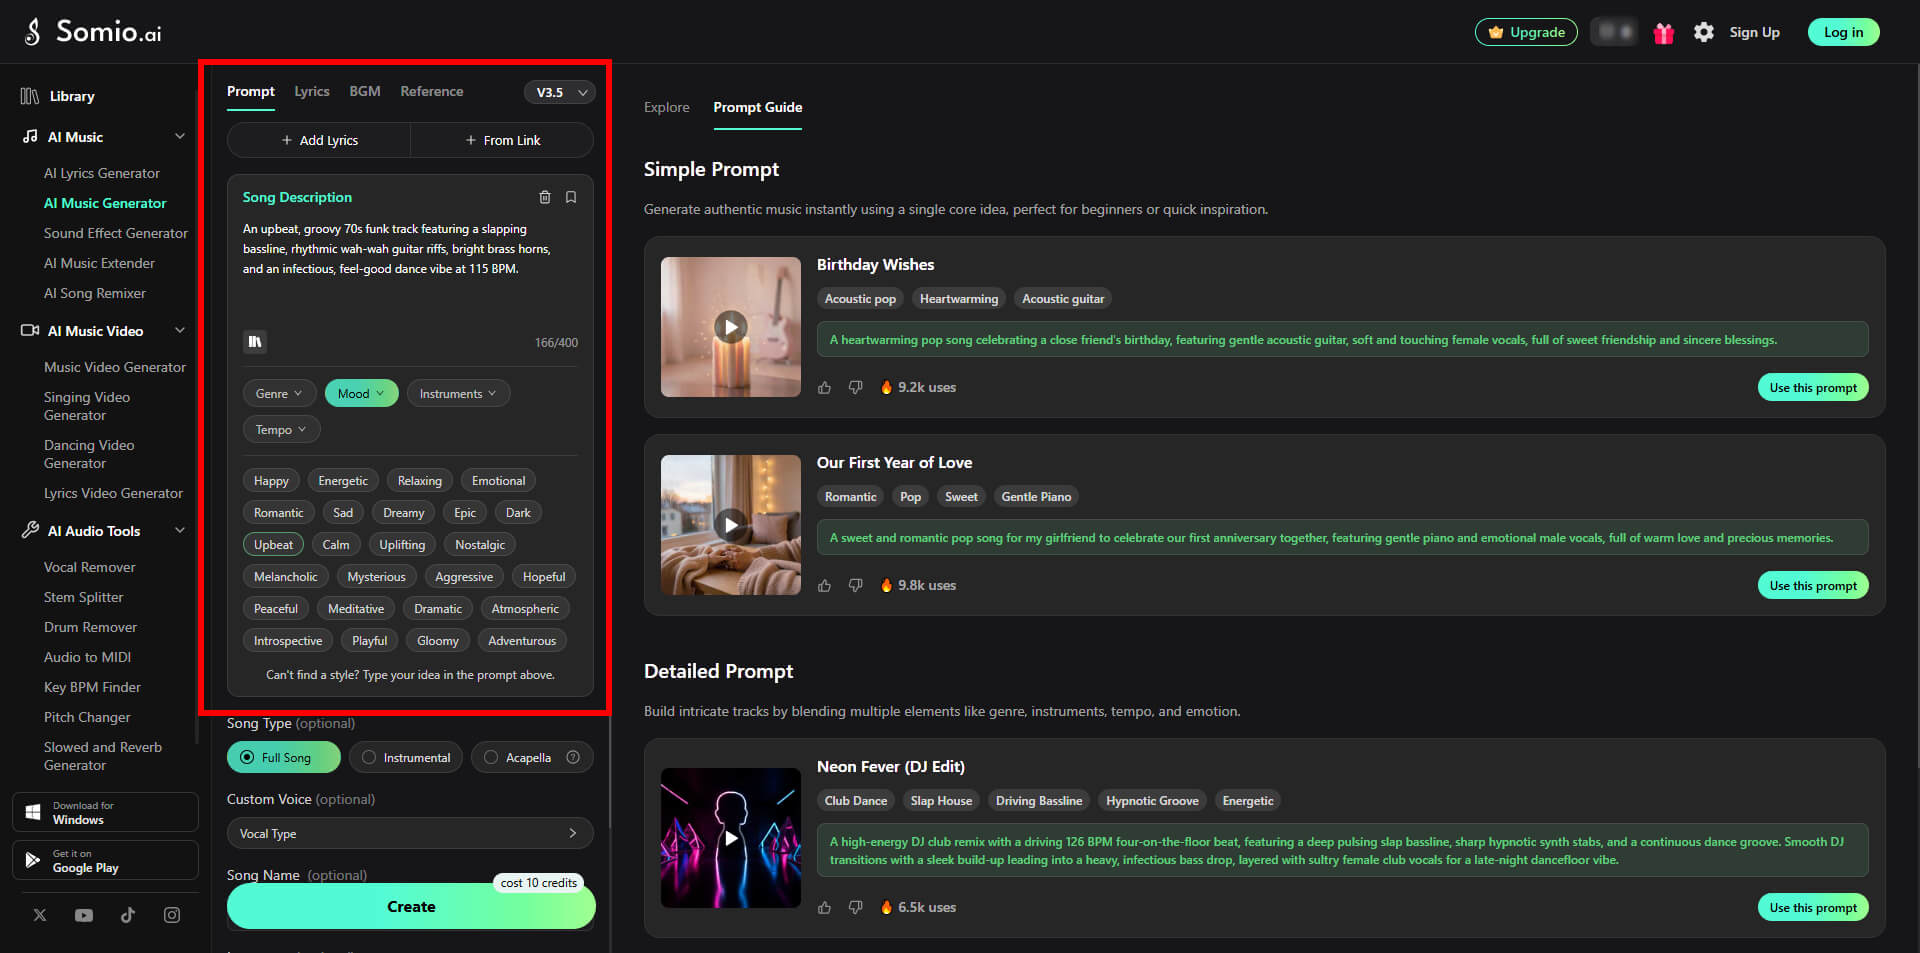
Task: Click the Upgrade button
Action: coord(1526,32)
